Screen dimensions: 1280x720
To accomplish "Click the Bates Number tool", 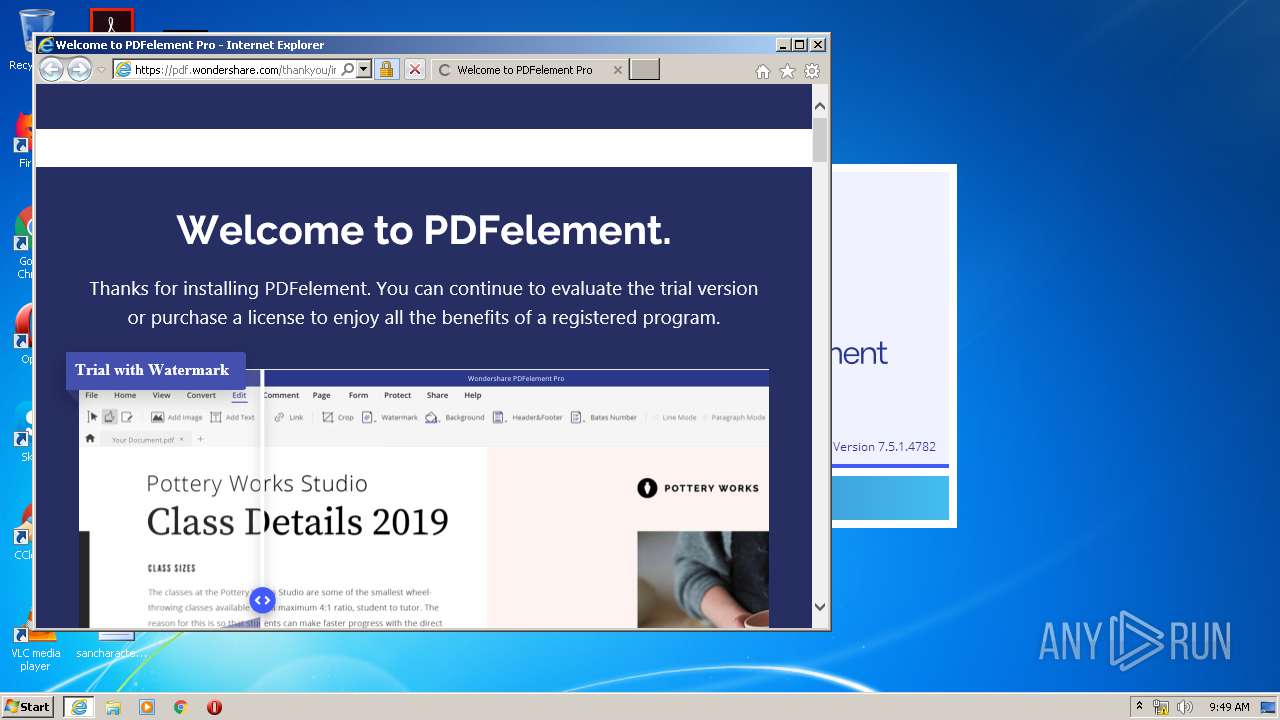I will point(603,417).
